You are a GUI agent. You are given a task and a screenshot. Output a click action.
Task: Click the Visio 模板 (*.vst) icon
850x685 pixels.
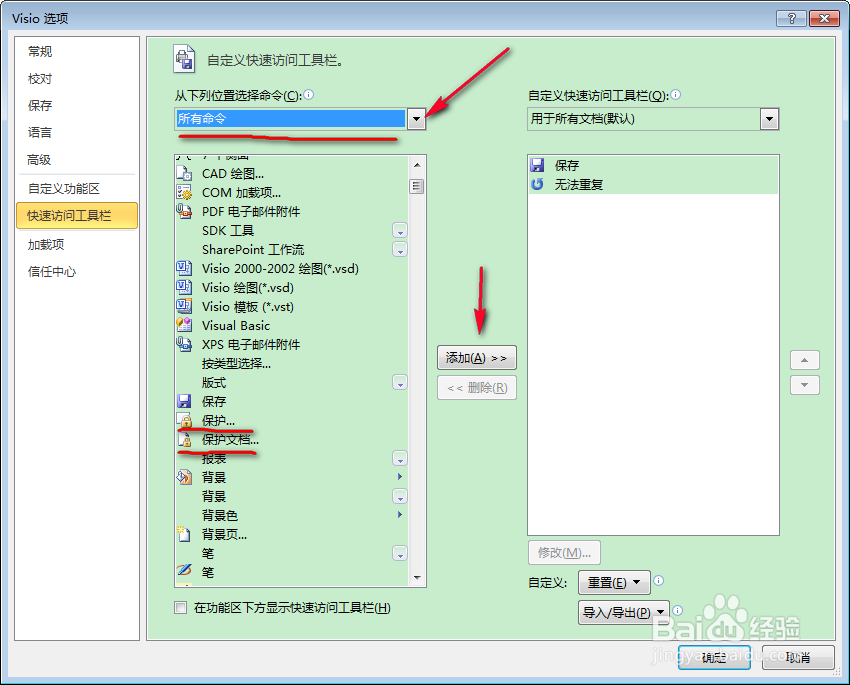pos(184,306)
